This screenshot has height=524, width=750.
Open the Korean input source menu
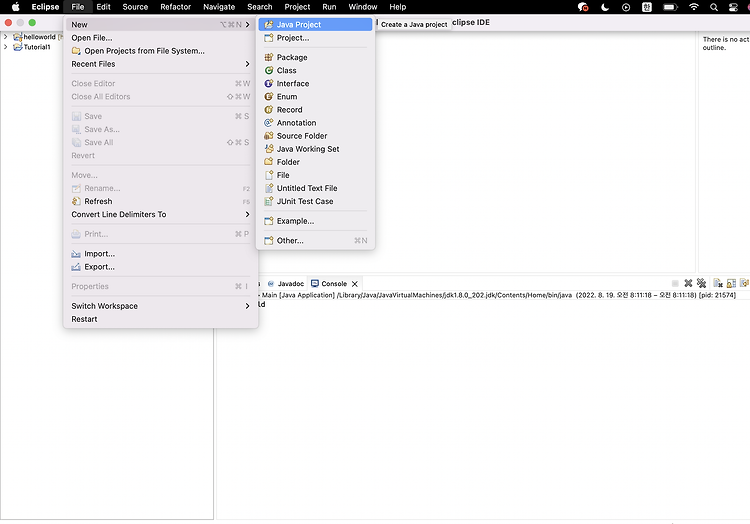tap(647, 7)
